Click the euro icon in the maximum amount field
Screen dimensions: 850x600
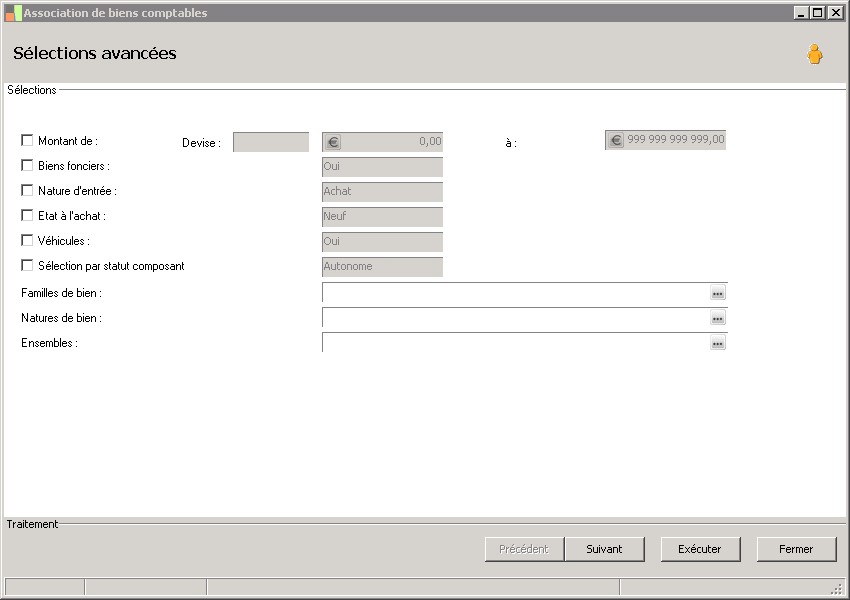(616, 140)
